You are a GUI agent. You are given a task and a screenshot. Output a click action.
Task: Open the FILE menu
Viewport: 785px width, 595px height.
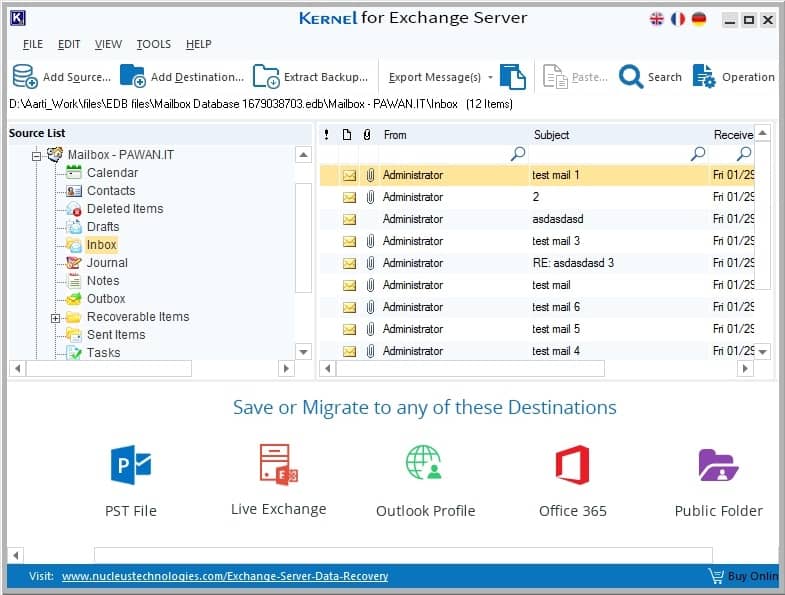tap(33, 44)
